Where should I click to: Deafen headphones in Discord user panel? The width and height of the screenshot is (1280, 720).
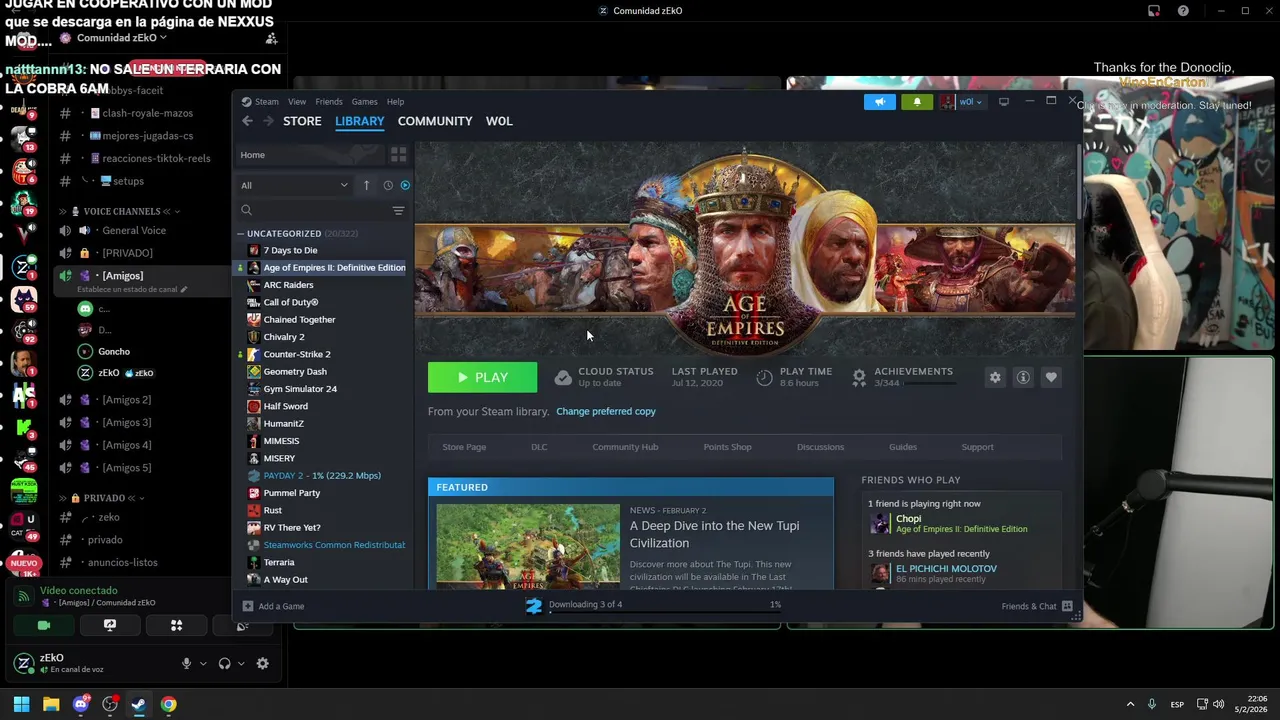225,663
